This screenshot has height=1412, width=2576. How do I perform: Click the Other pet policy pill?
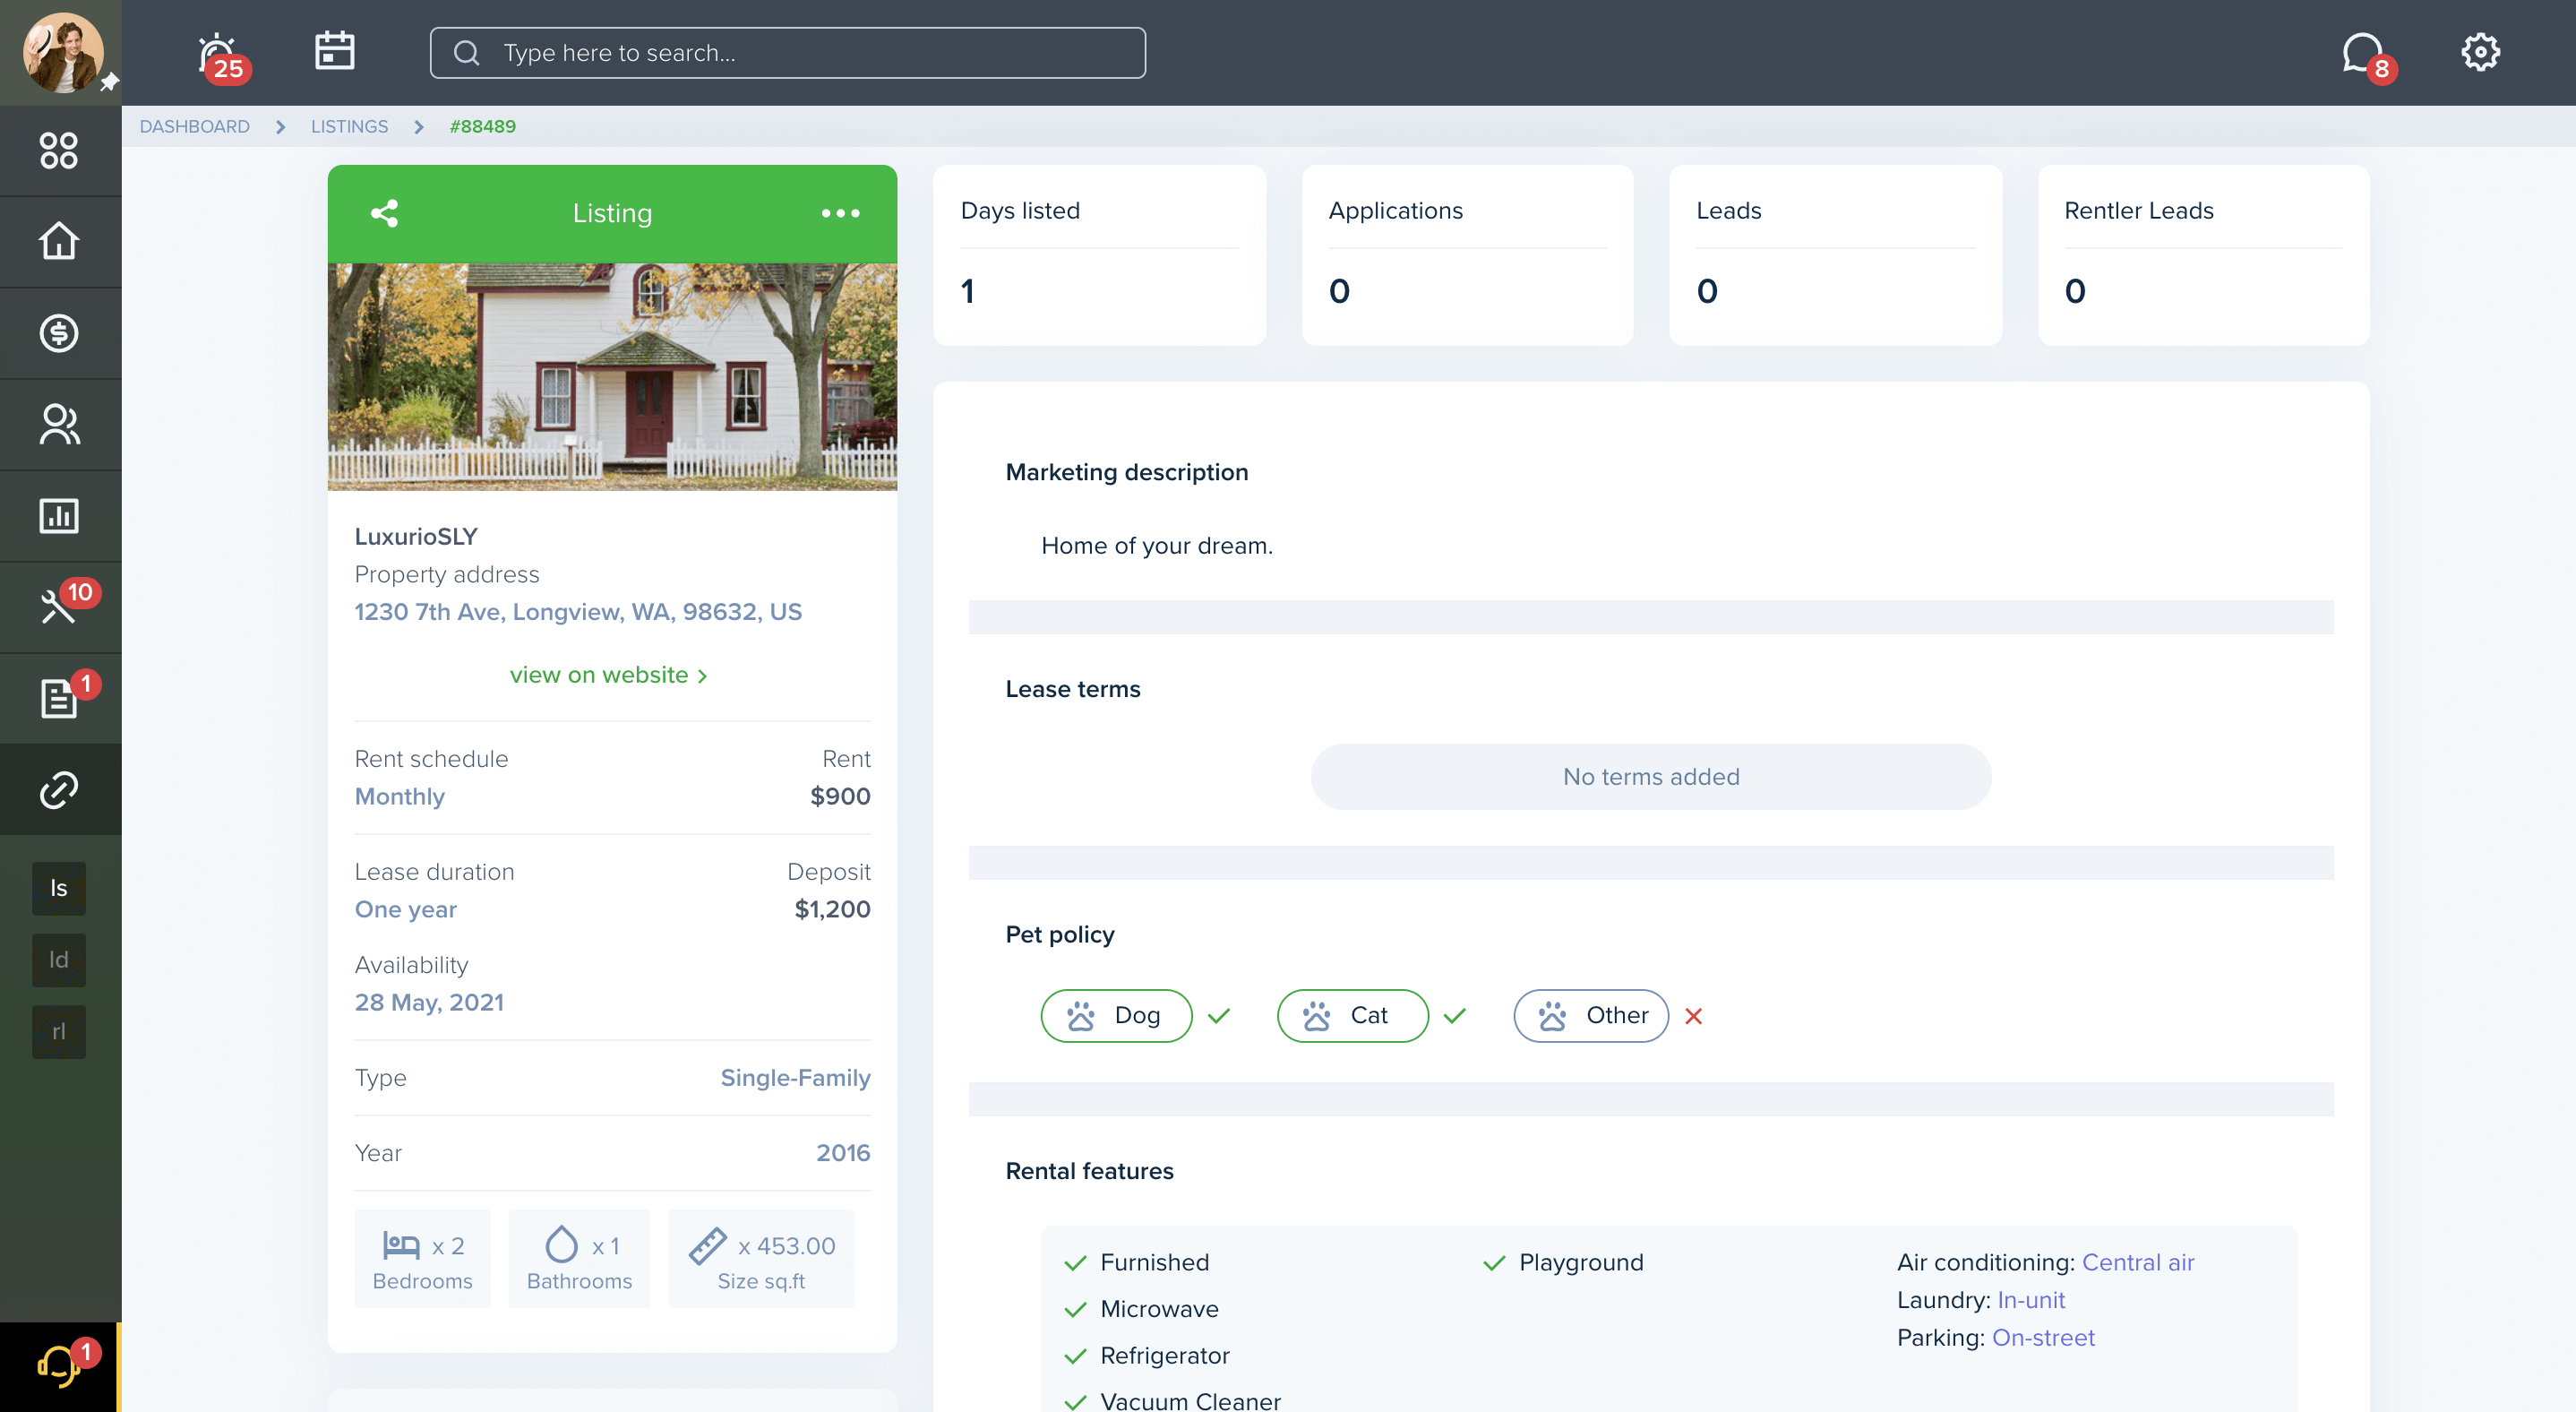click(x=1591, y=1016)
